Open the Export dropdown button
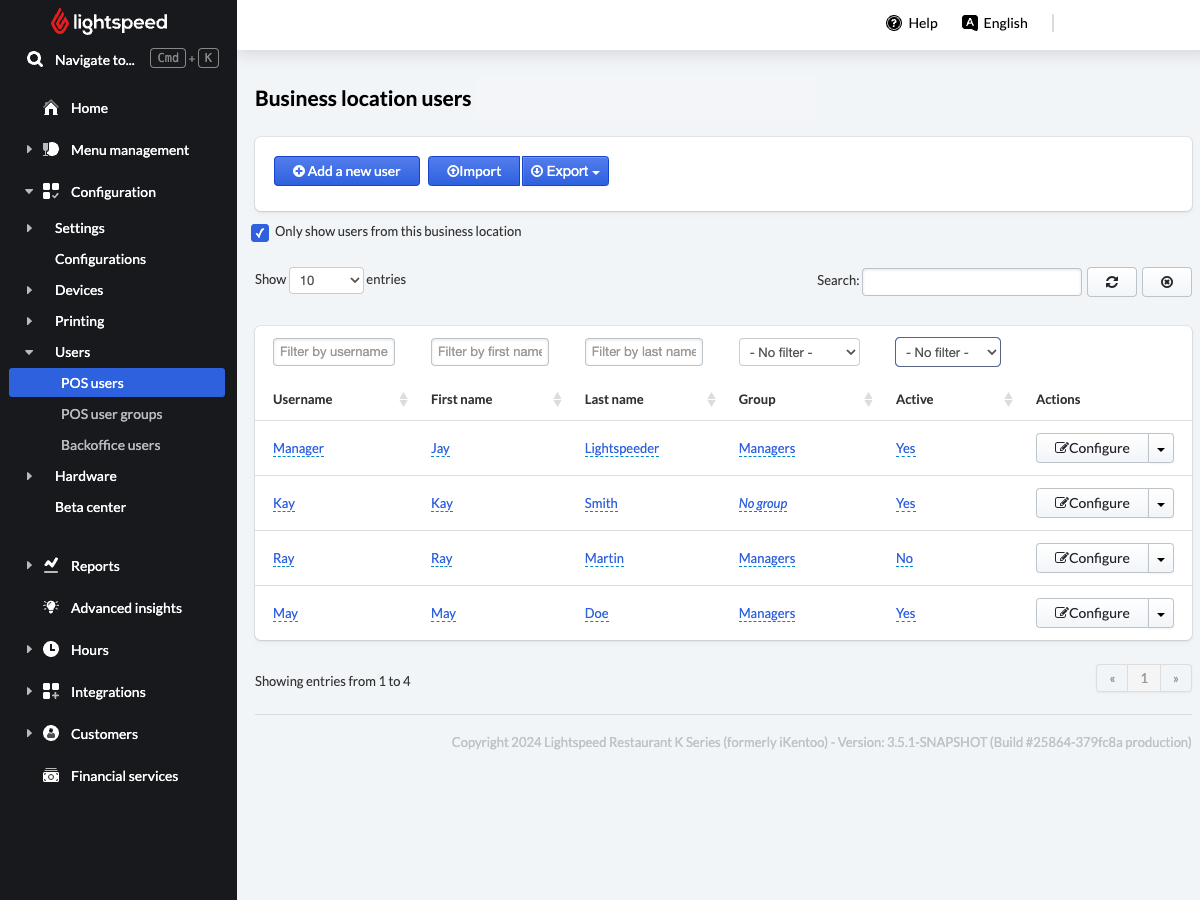 pos(565,171)
